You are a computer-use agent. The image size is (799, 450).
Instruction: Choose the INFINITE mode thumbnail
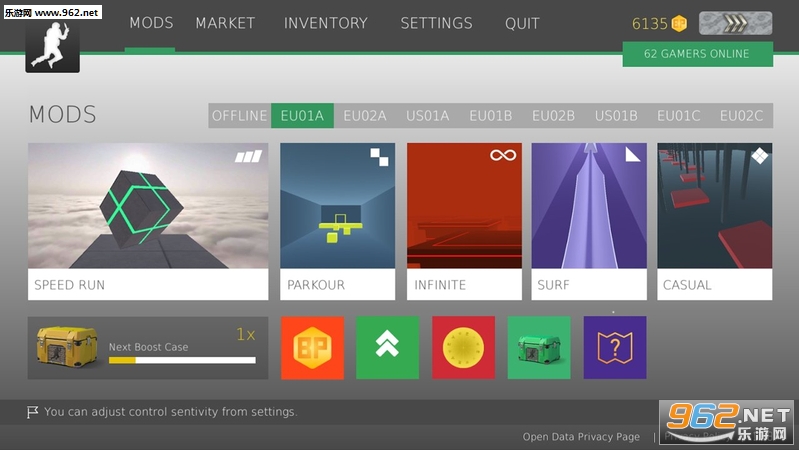point(464,205)
